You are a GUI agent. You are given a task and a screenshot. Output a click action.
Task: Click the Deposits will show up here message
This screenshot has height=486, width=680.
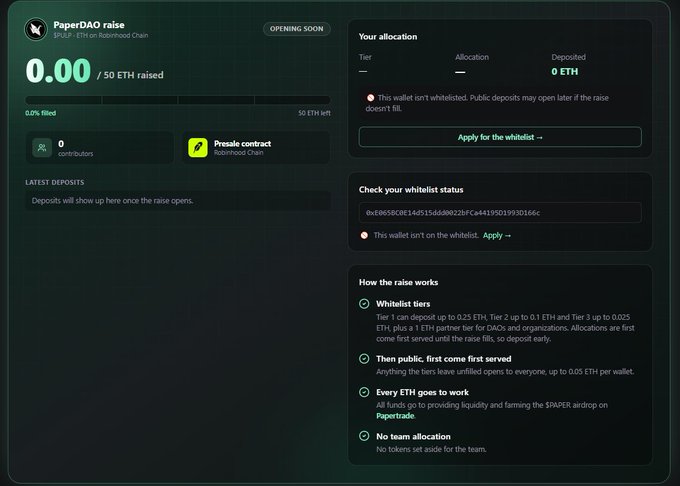pos(112,201)
